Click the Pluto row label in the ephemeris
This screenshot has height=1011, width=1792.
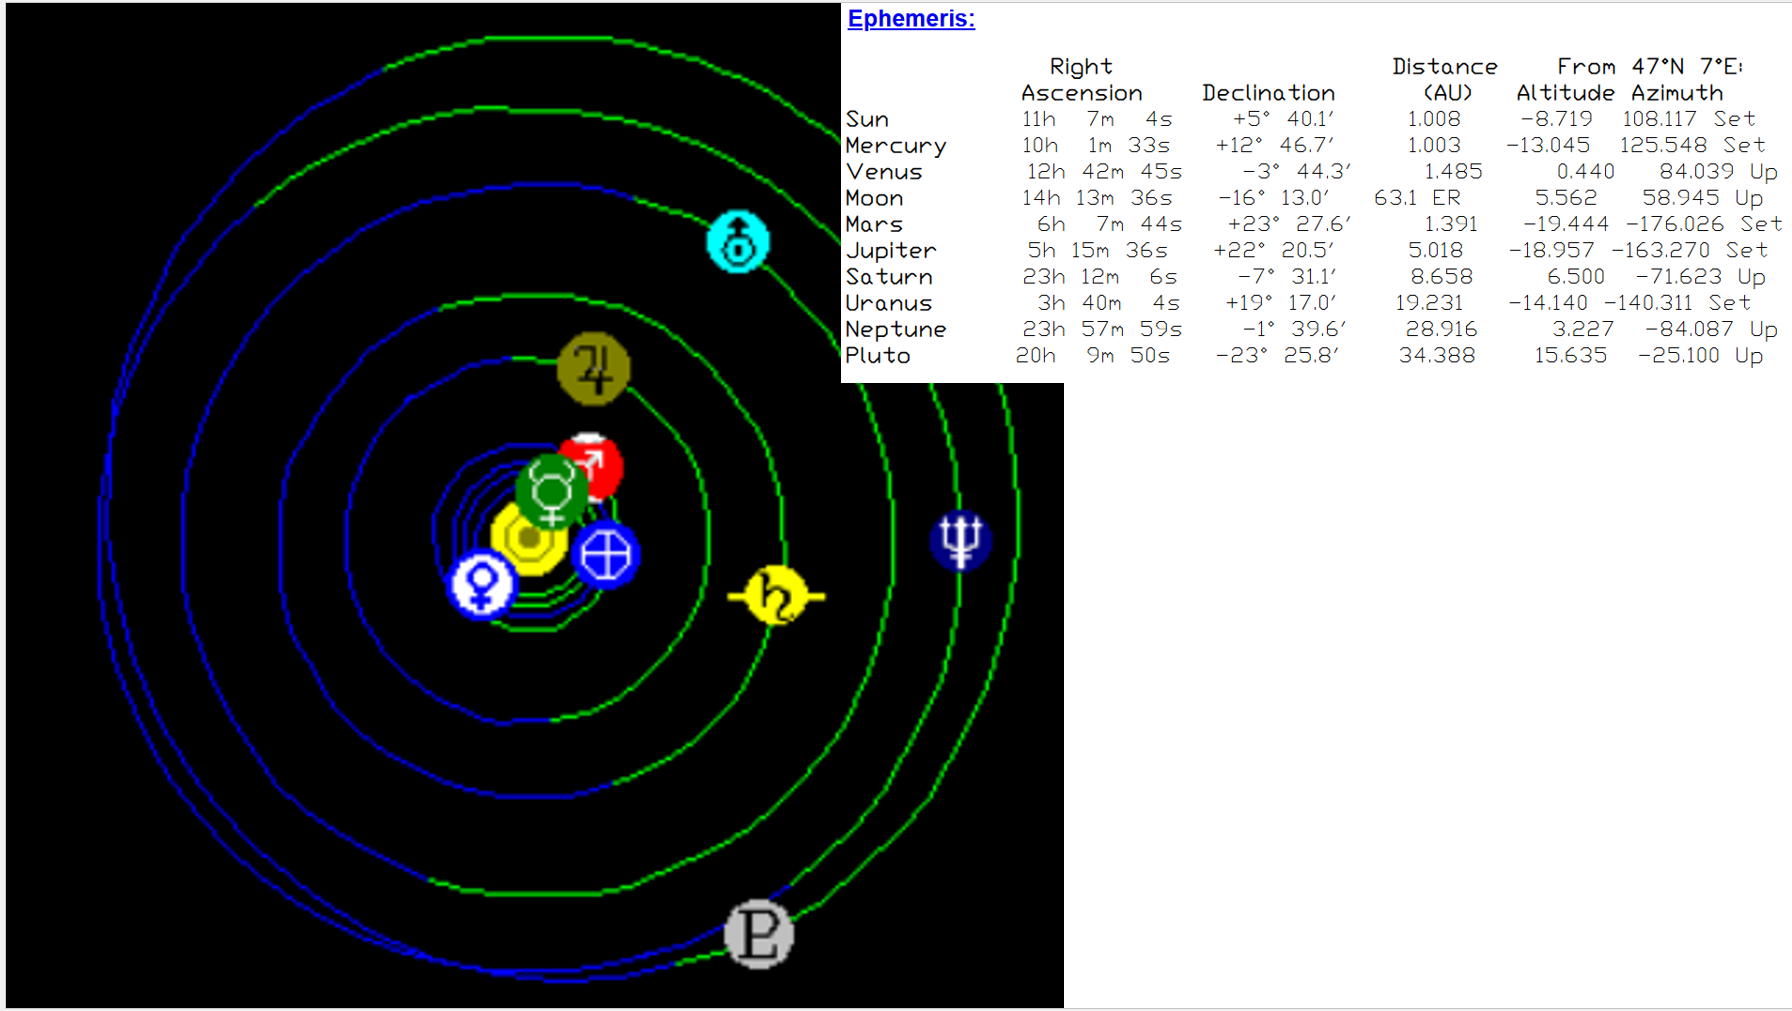click(877, 356)
